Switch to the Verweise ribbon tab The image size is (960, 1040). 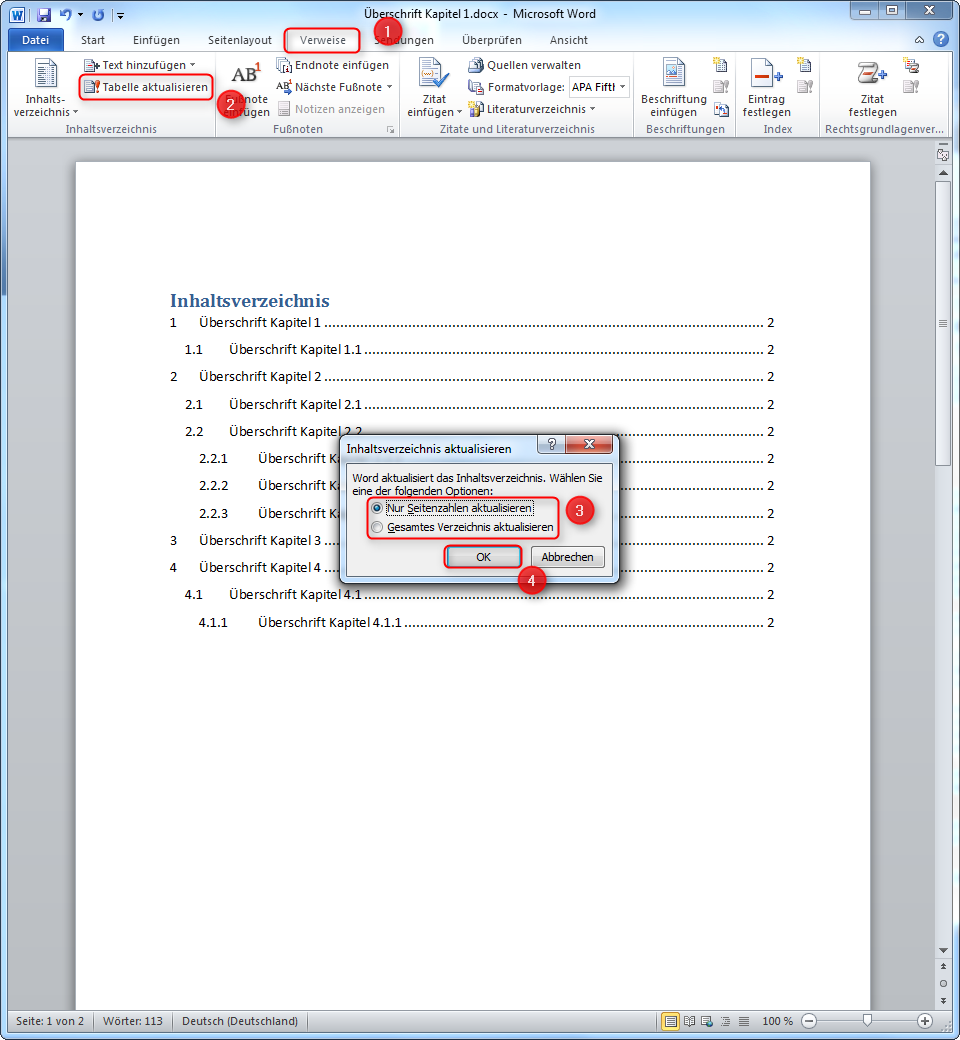click(321, 40)
